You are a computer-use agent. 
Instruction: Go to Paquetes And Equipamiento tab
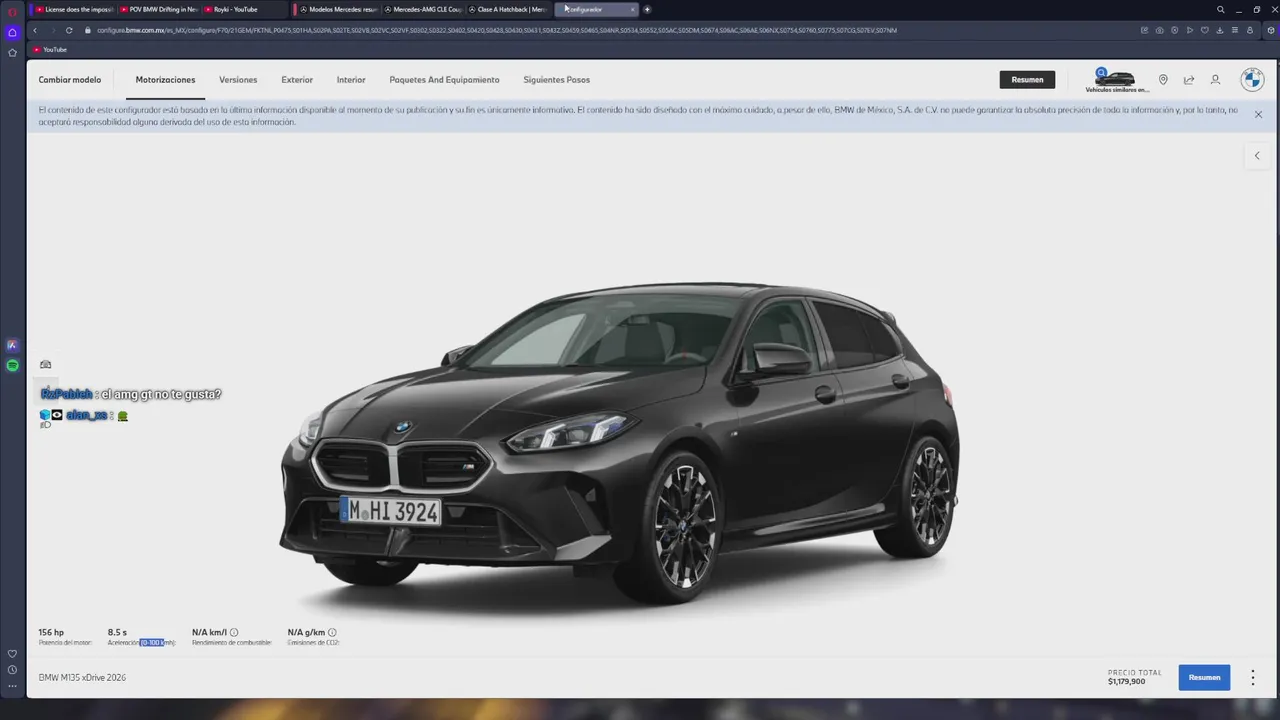click(444, 80)
